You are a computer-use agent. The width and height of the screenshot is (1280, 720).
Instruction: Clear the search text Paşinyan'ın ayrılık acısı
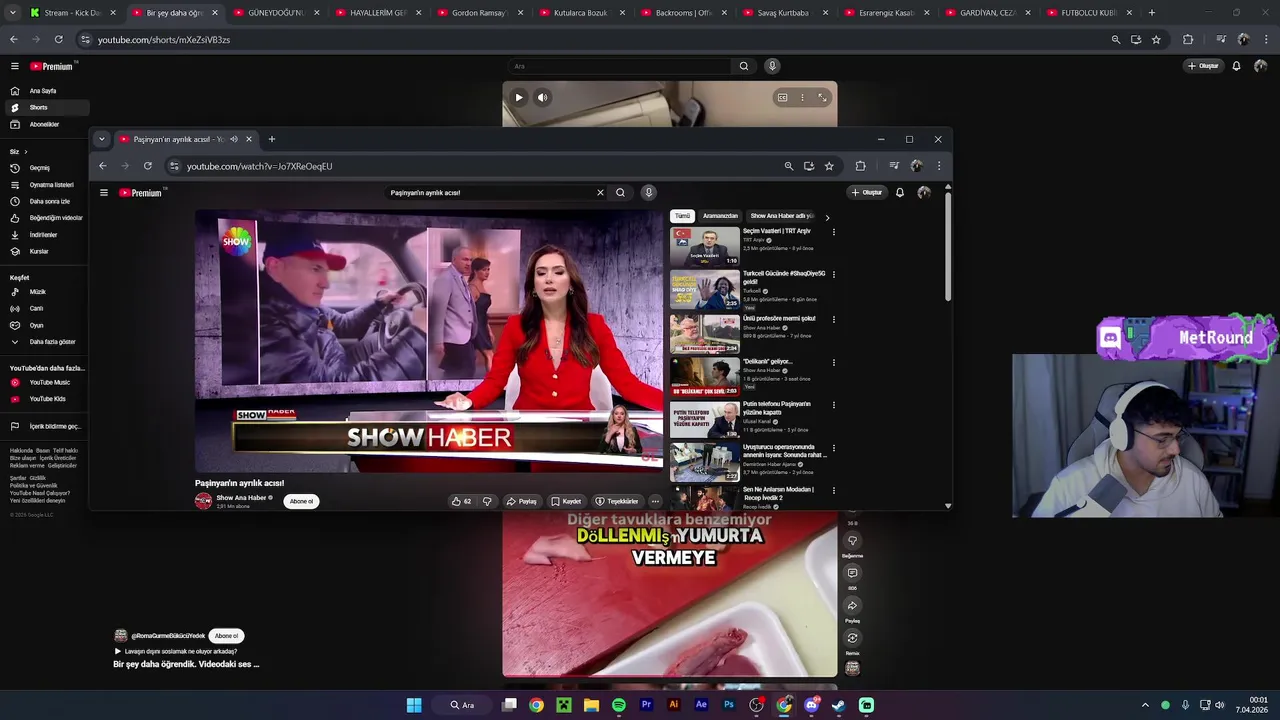600,193
